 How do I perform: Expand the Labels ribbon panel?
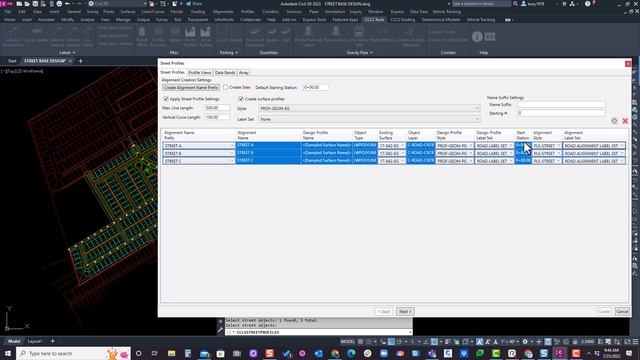point(67,53)
